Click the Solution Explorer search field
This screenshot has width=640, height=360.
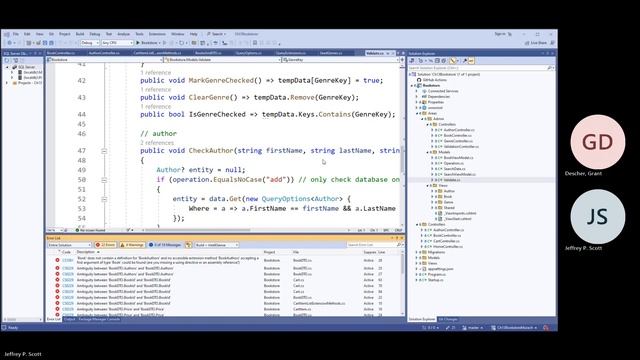pos(481,68)
